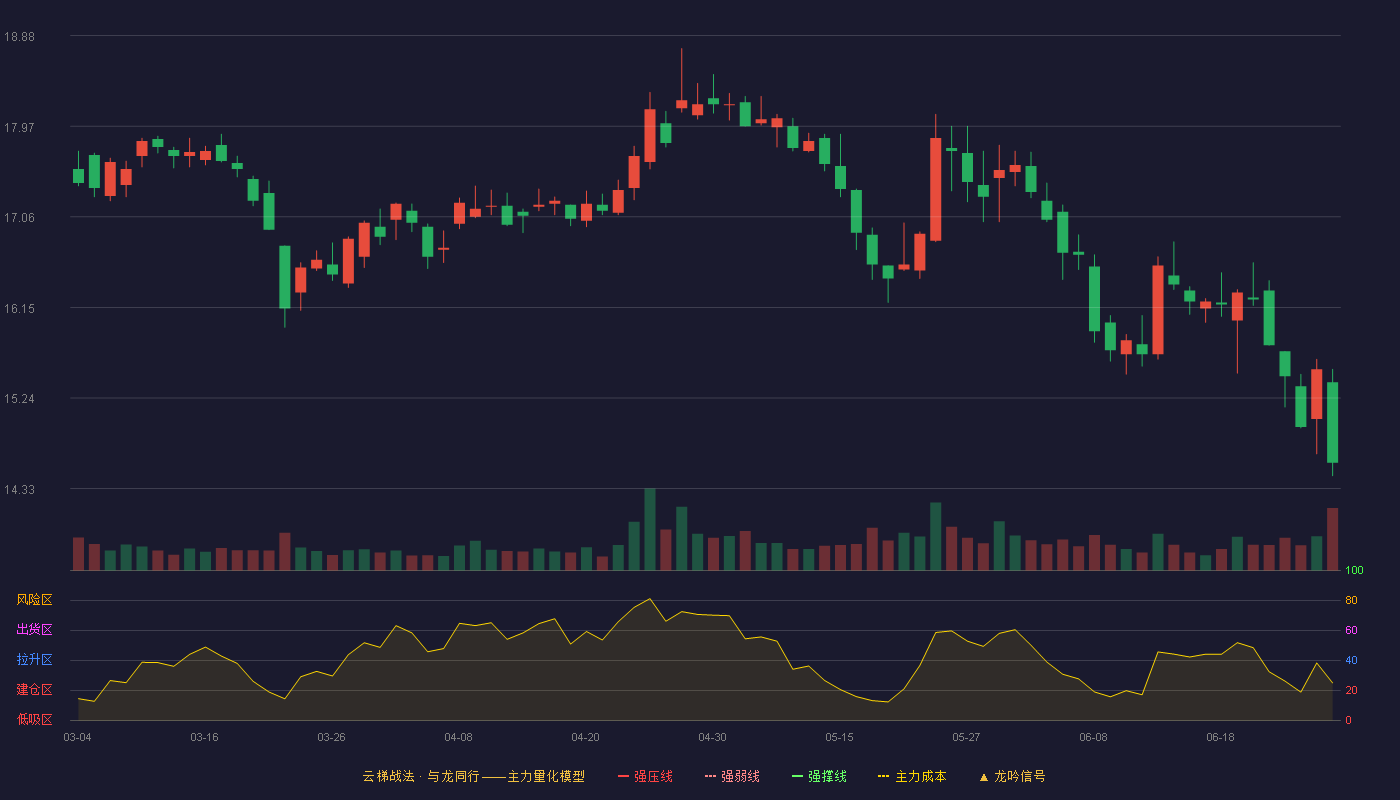This screenshot has height=800, width=1400.
Task: Click the 03-04 date axis label
Action: click(x=77, y=737)
